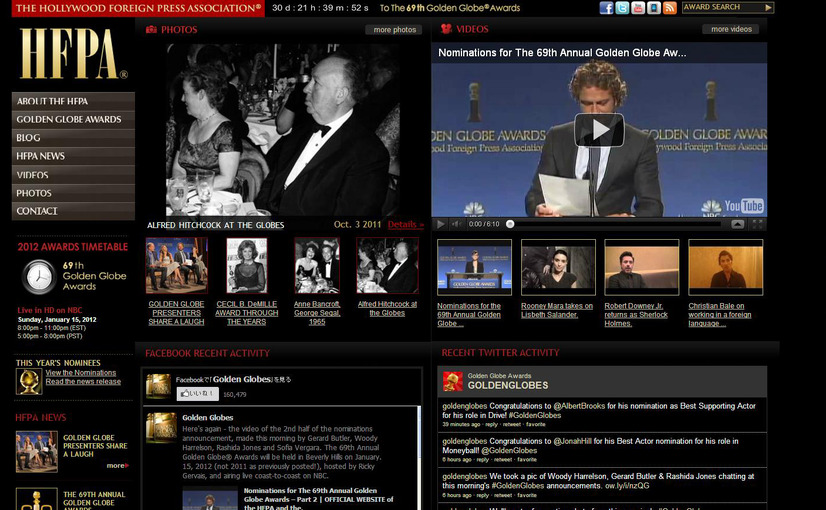Click the more photos button

394,30
